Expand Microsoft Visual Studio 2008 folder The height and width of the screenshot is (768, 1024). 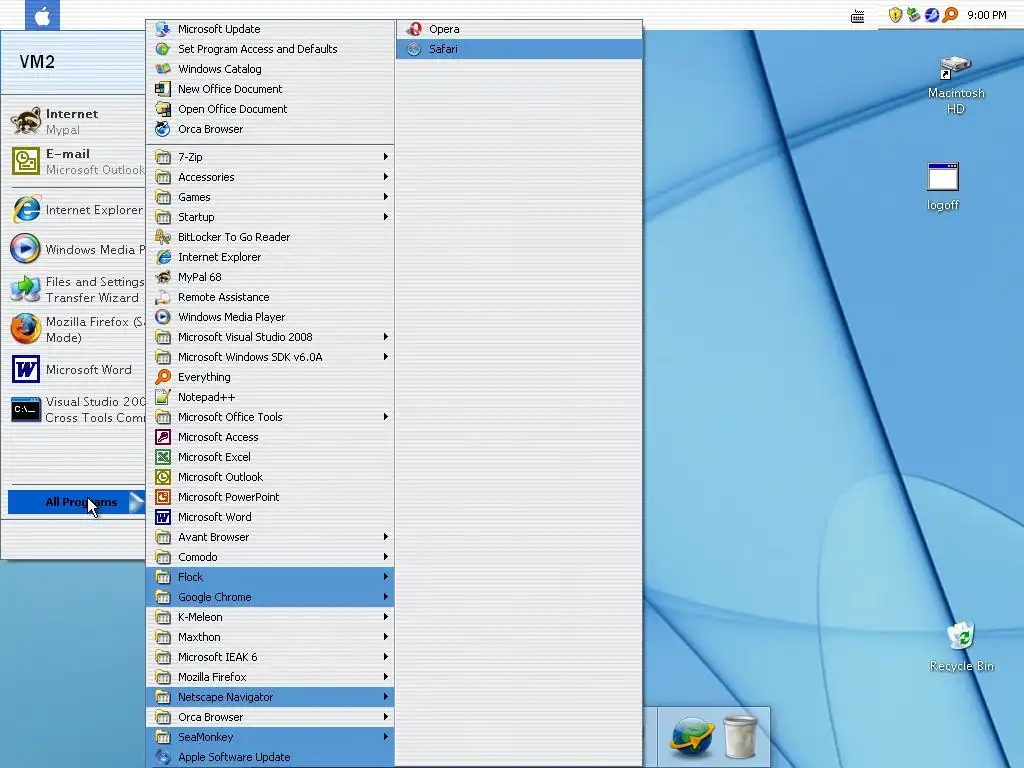coord(270,337)
